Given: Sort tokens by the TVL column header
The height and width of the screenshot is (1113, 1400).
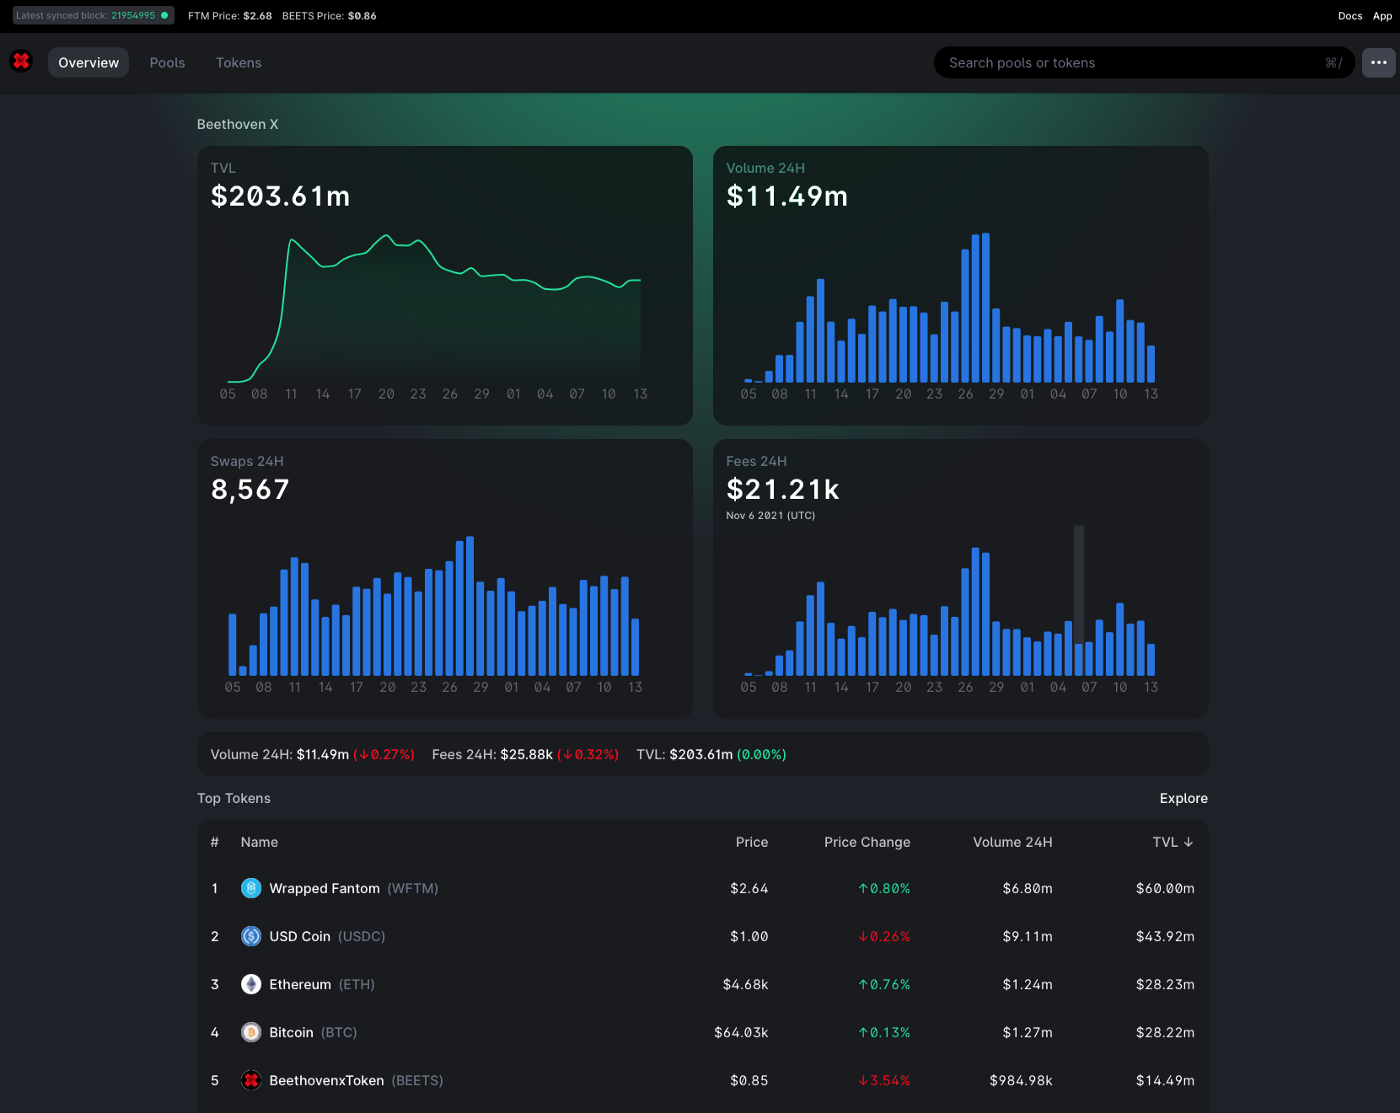Looking at the screenshot, I should [1173, 842].
